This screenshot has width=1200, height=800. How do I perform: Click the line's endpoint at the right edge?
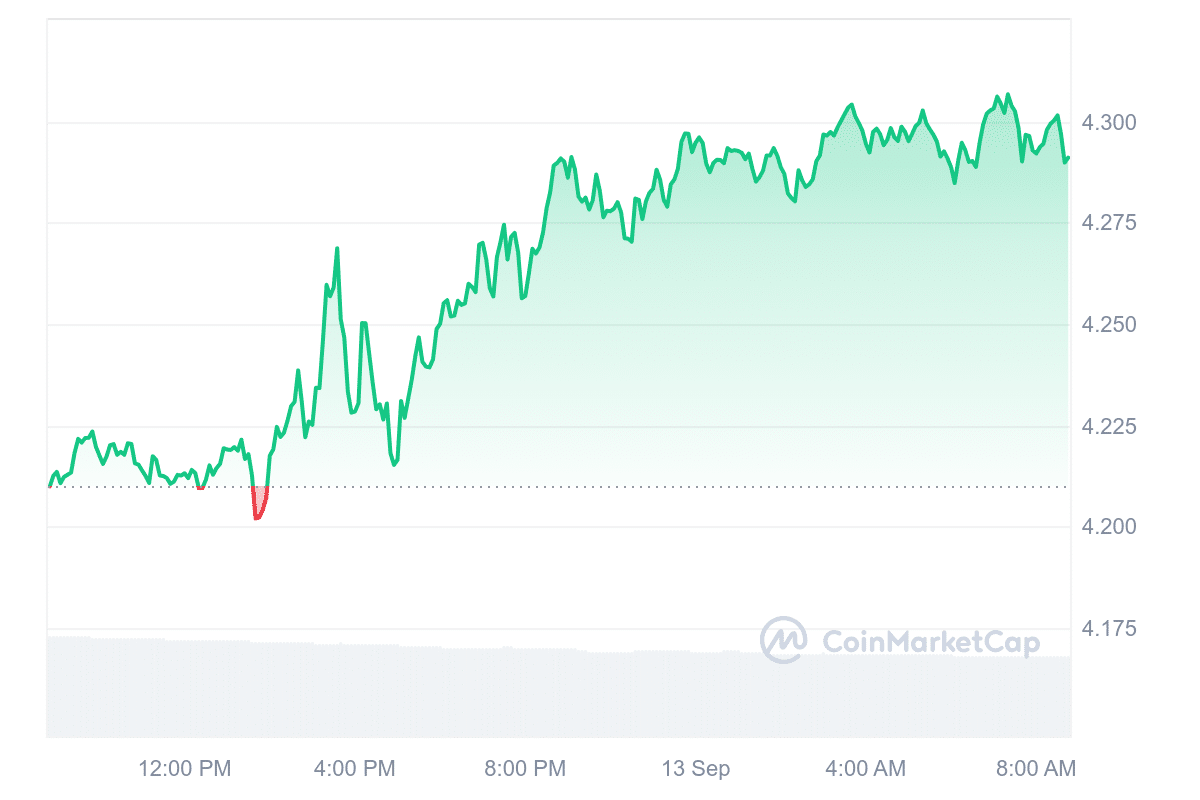tap(1068, 158)
